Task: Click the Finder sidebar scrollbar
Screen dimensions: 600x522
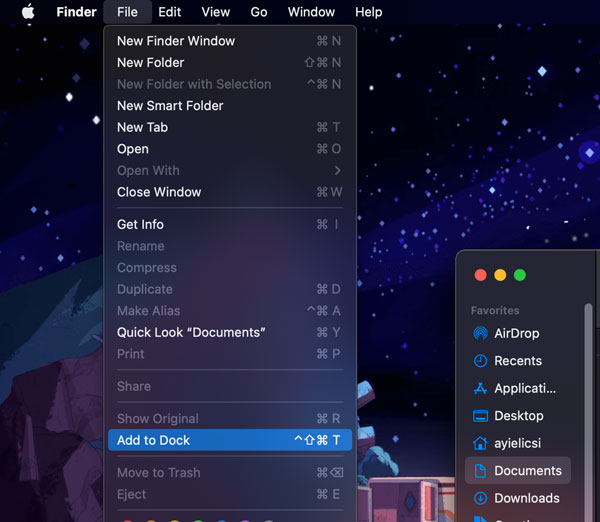Action: pos(588,412)
